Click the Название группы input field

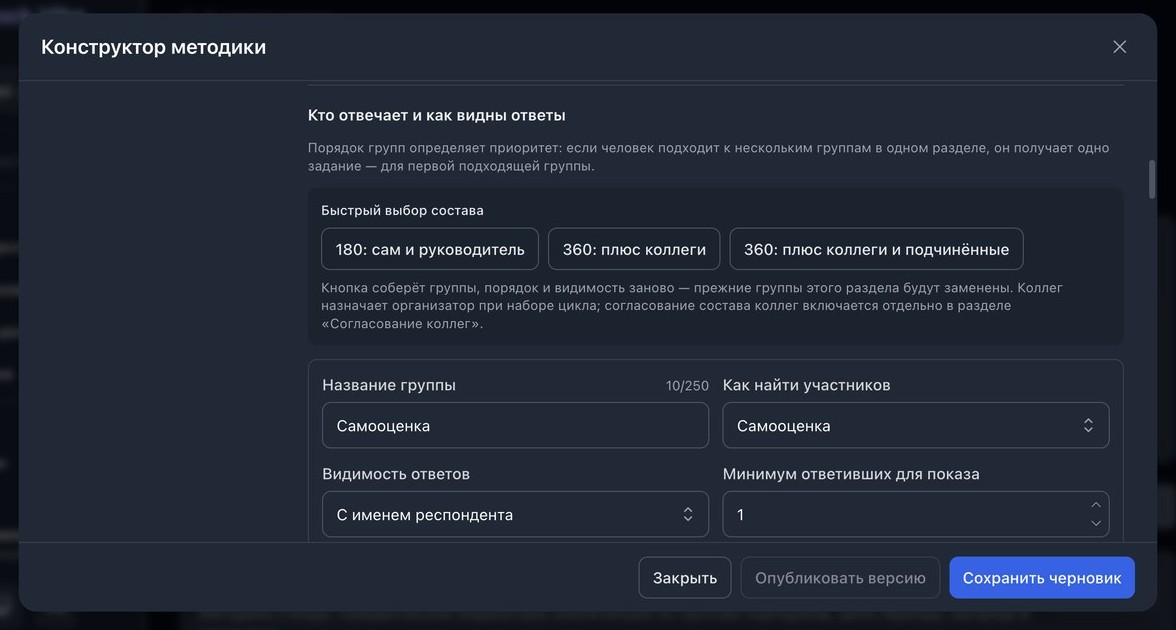(515, 425)
